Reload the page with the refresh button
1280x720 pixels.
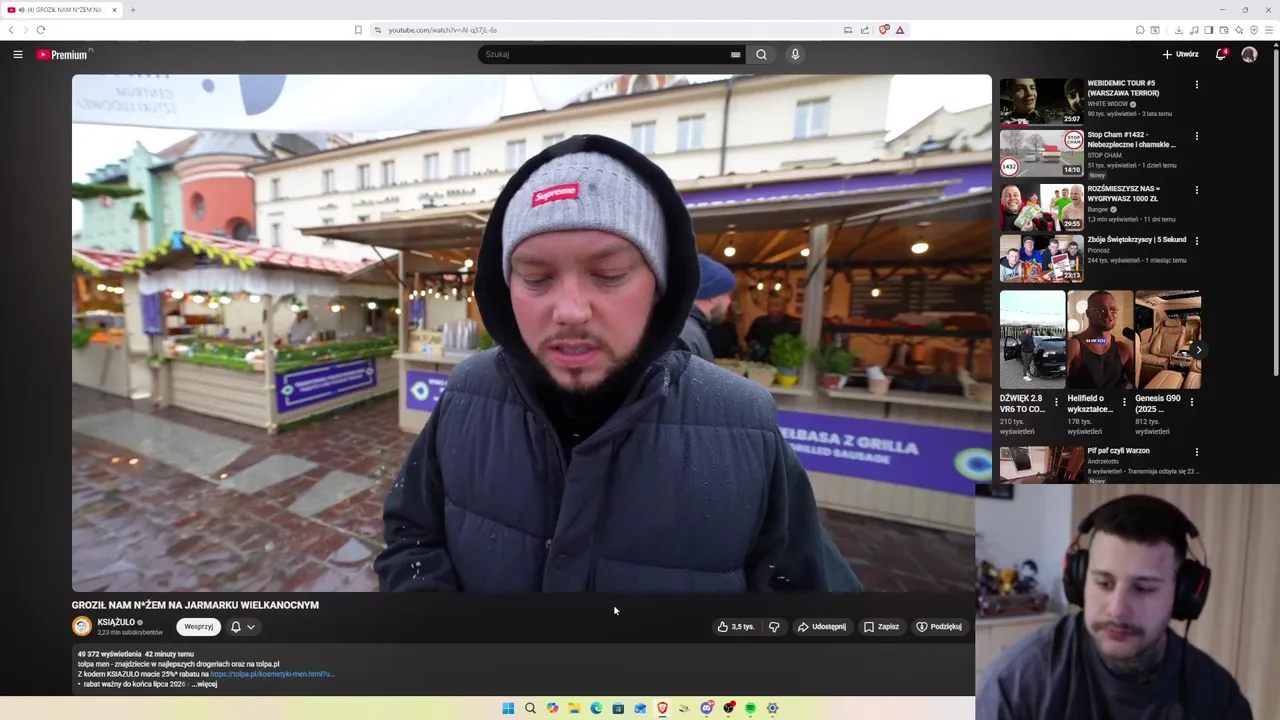41,30
